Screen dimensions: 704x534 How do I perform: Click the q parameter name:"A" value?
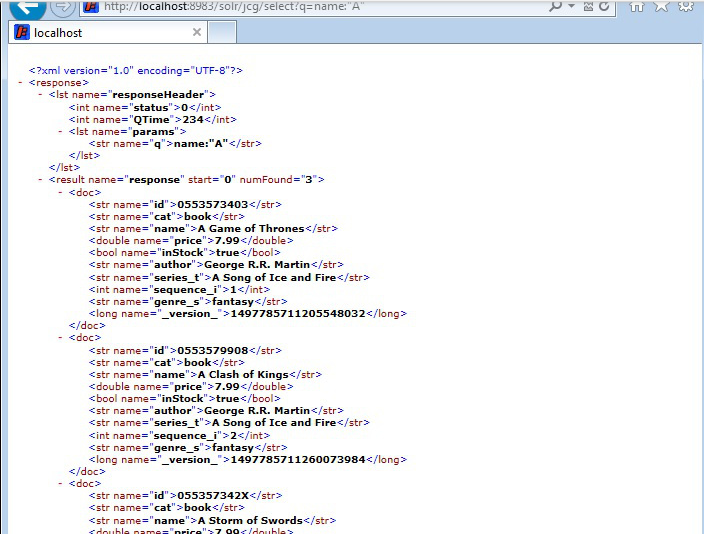(x=201, y=144)
